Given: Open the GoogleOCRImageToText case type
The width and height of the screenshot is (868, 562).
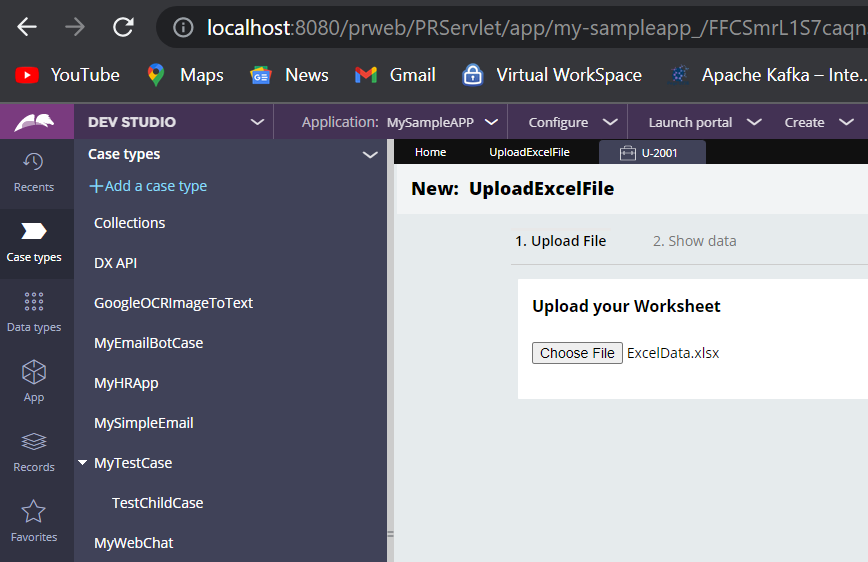Looking at the screenshot, I should click(x=173, y=303).
